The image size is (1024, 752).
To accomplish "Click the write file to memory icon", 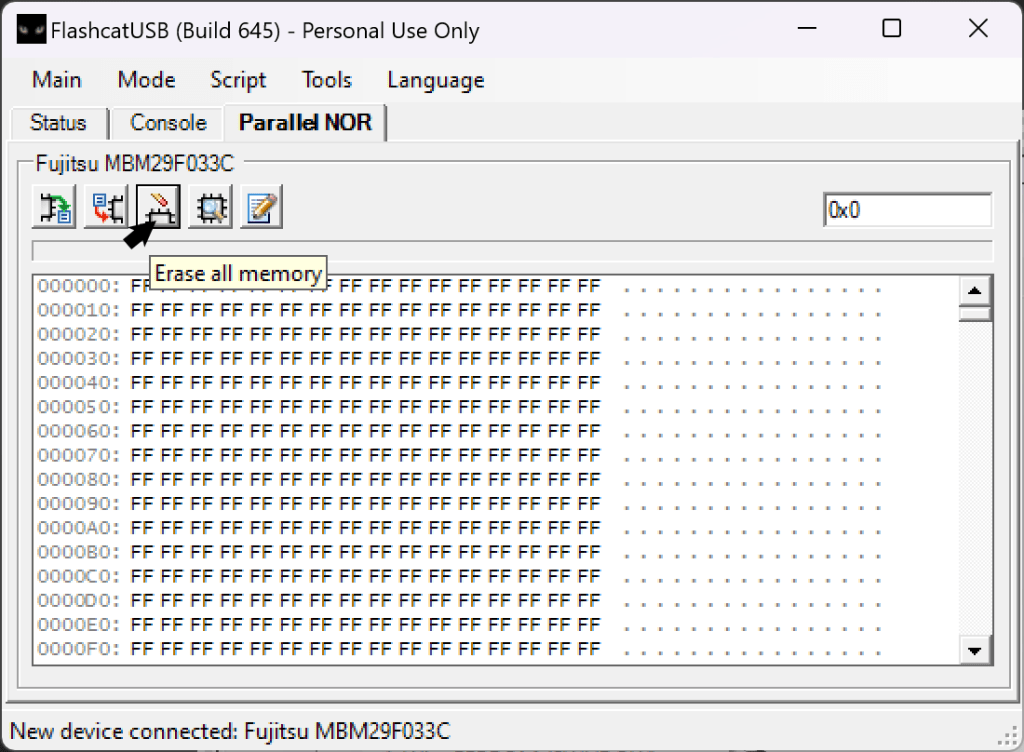I will (107, 208).
